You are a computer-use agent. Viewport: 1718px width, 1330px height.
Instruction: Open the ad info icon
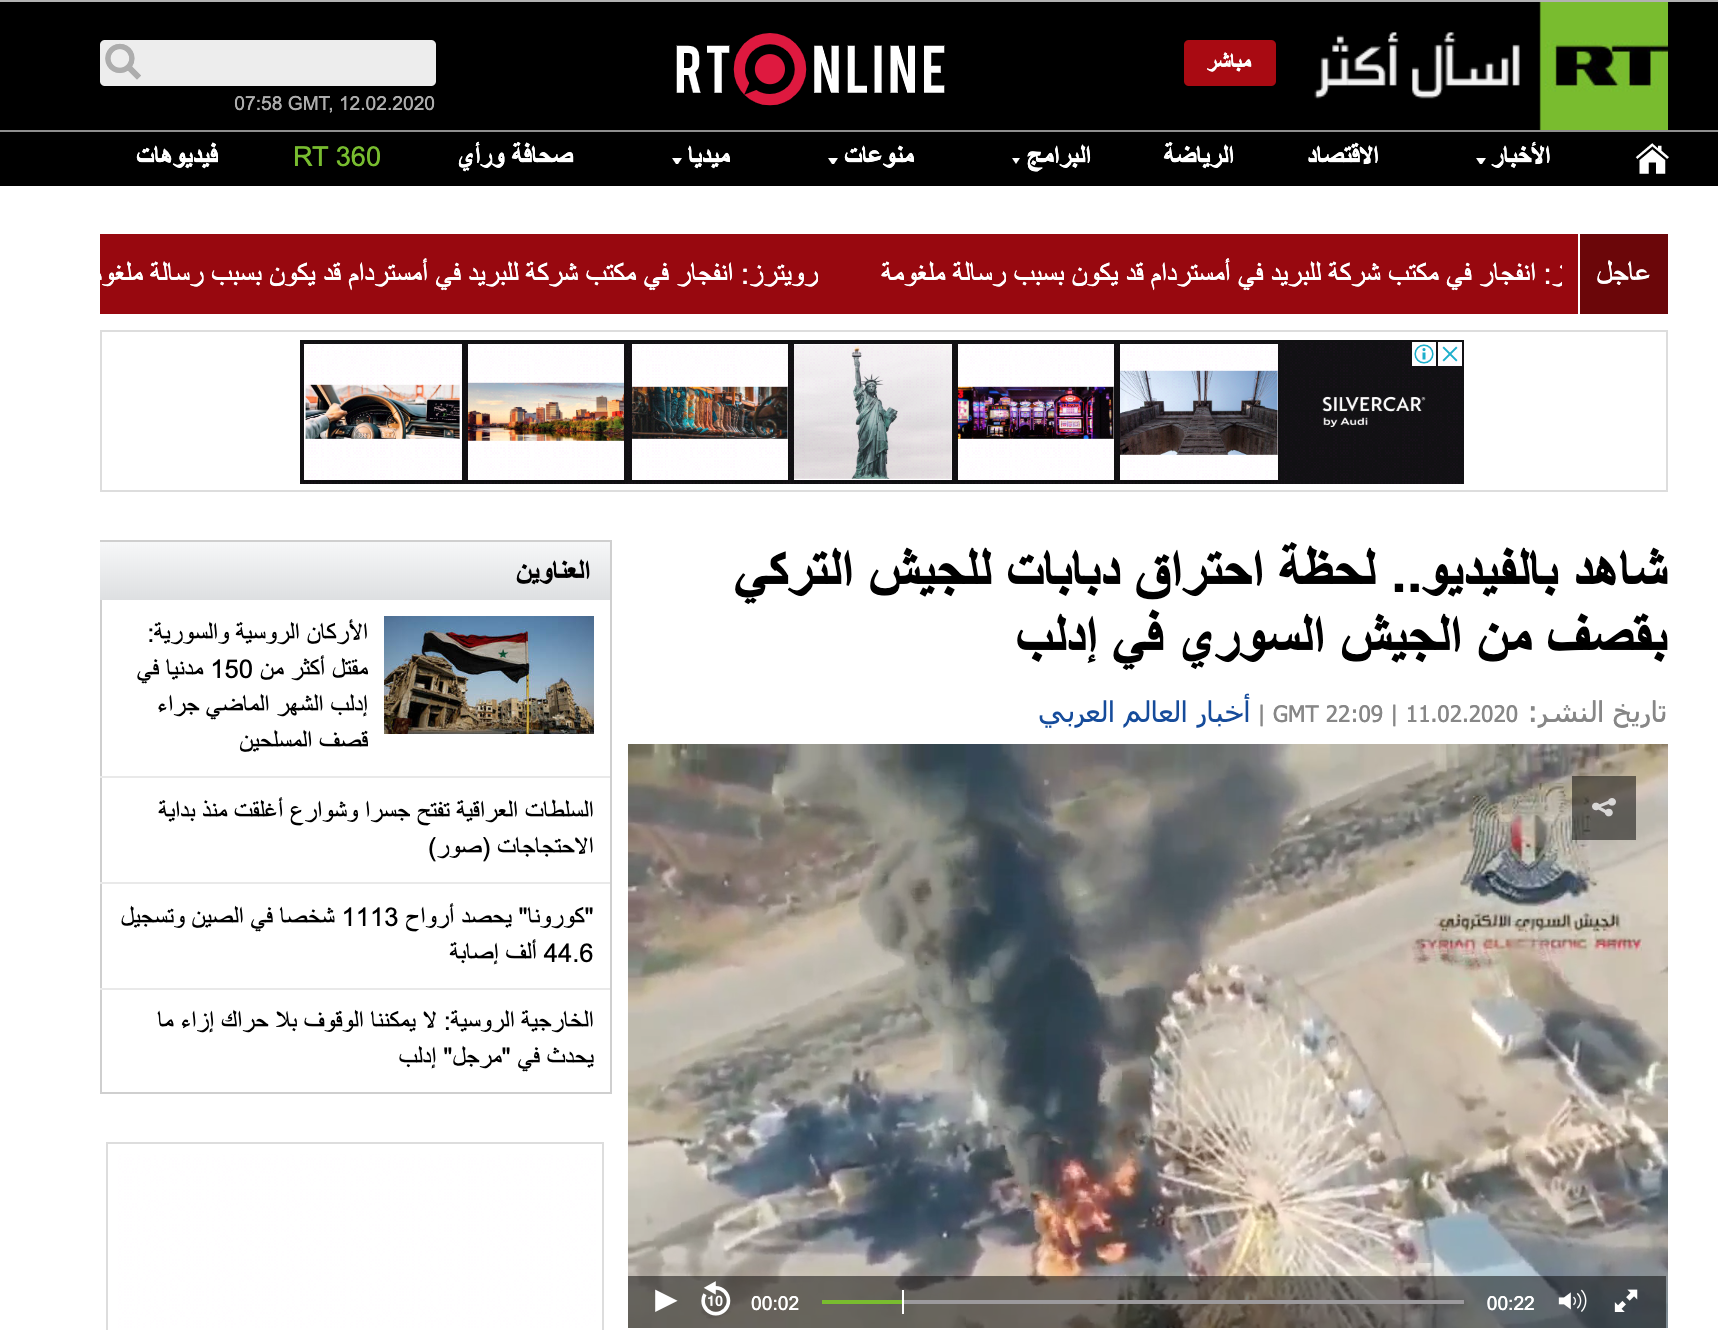pyautogui.click(x=1423, y=354)
